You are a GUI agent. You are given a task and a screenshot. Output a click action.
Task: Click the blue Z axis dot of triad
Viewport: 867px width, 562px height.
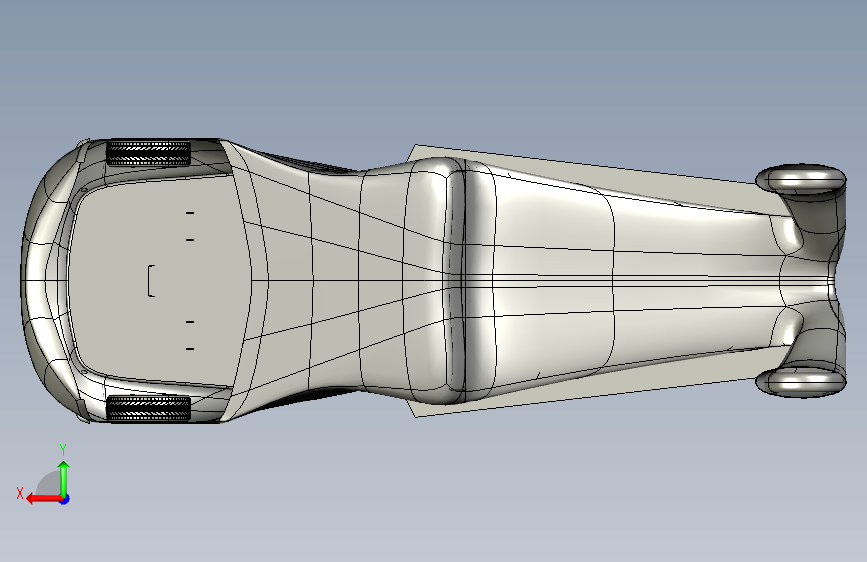pyautogui.click(x=65, y=499)
